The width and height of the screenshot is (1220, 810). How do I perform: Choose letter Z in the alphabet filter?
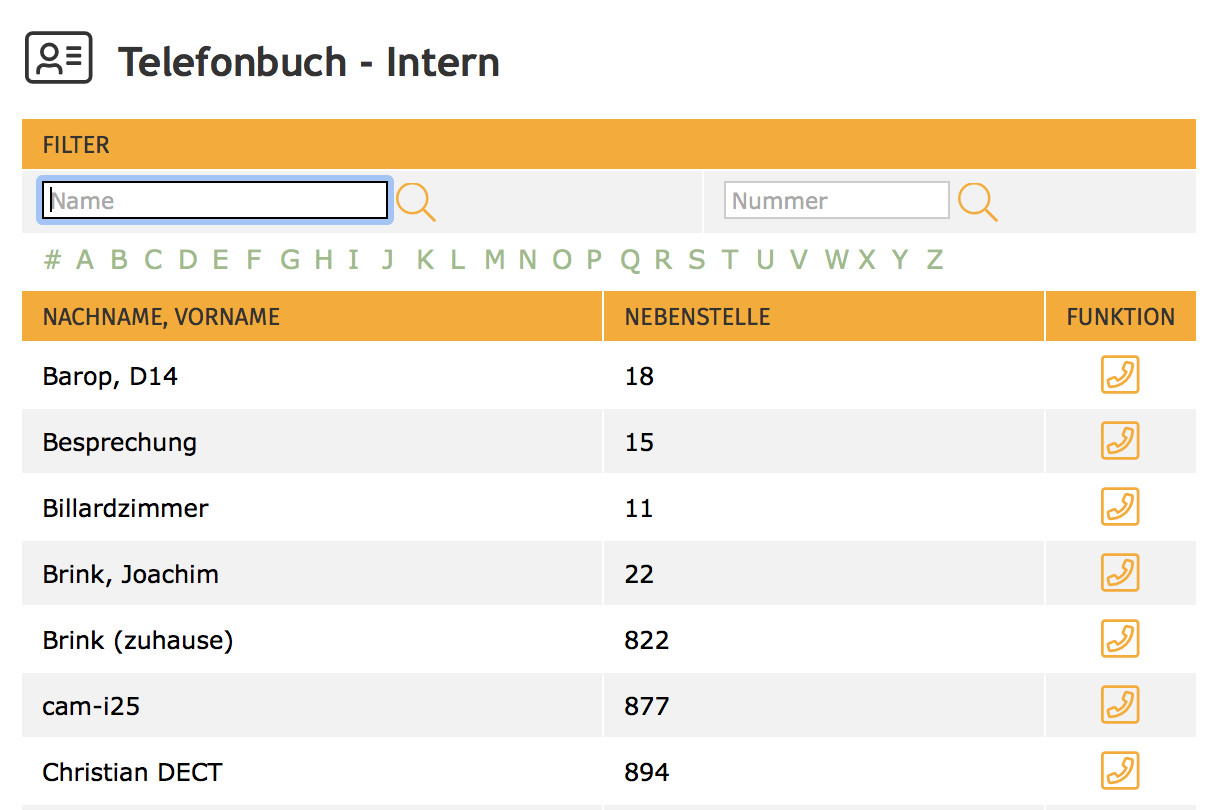point(934,260)
